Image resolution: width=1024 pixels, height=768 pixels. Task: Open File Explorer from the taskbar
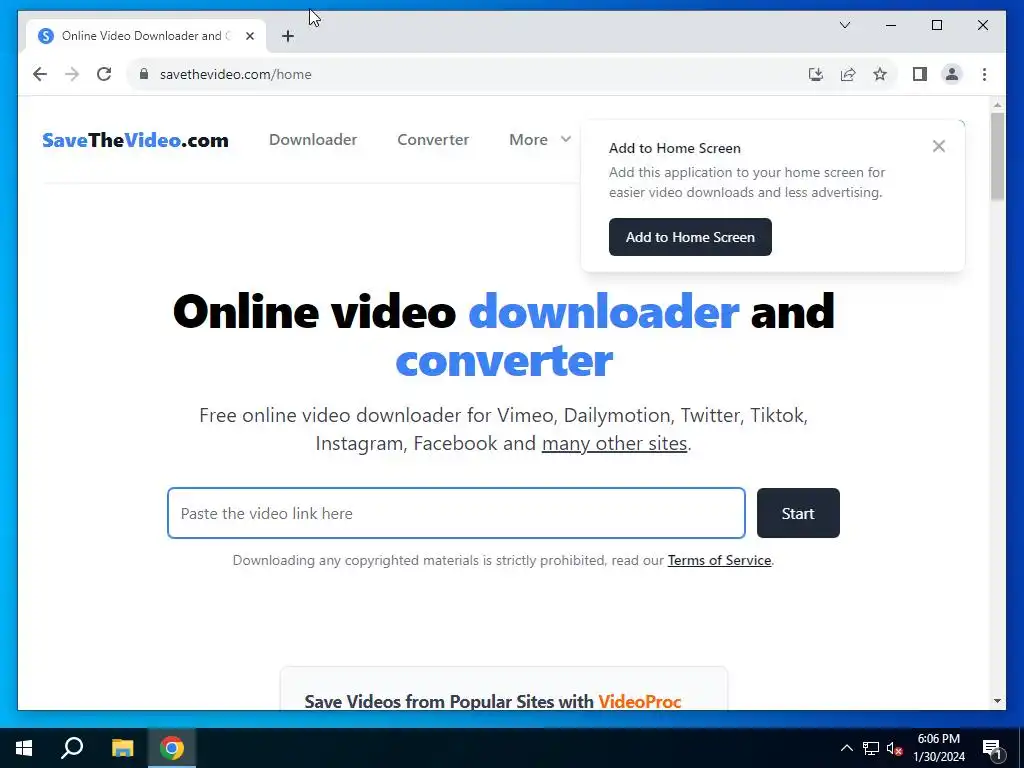tap(122, 748)
